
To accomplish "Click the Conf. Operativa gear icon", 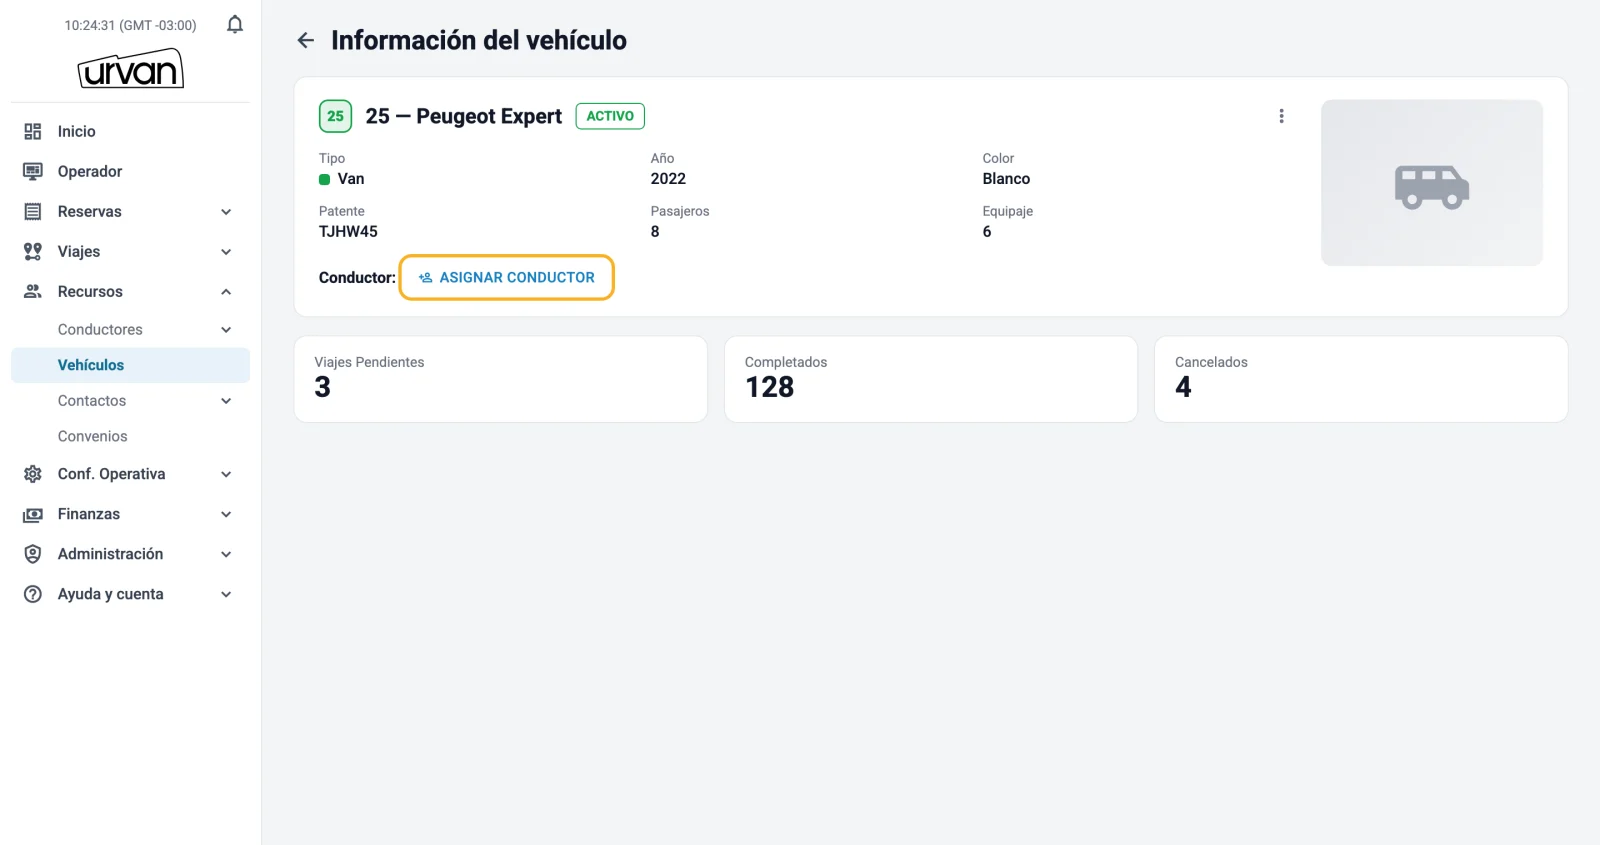I will coord(33,474).
